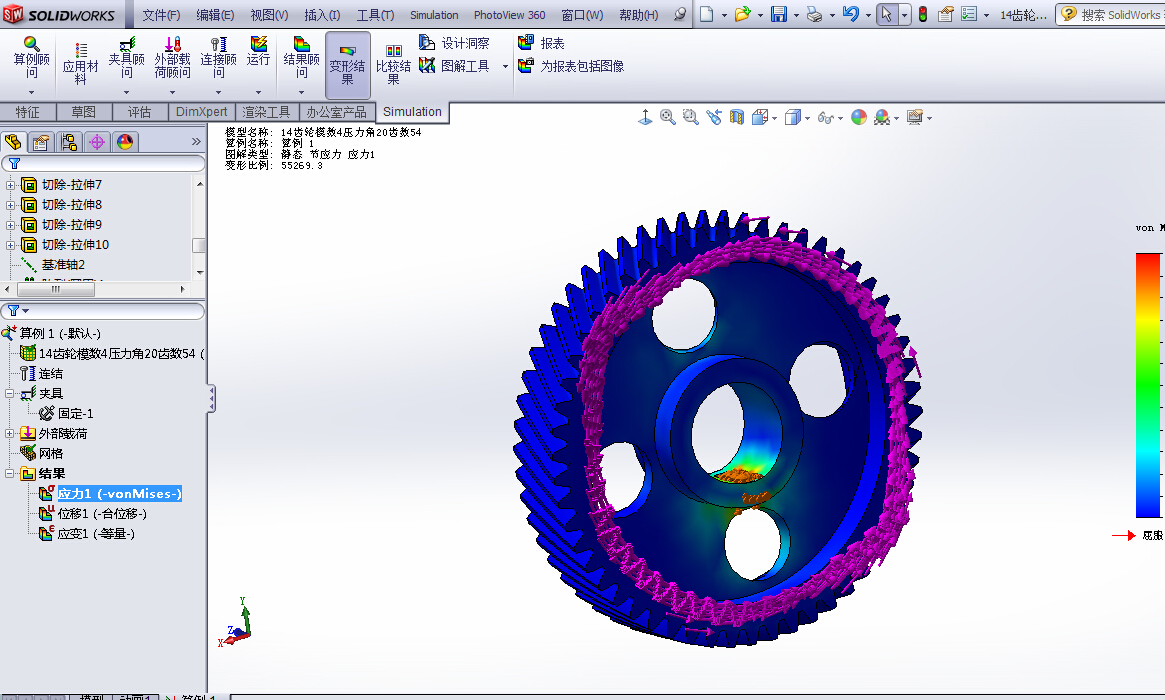Switch to the 草图 tab
The height and width of the screenshot is (700, 1165).
coord(83,111)
